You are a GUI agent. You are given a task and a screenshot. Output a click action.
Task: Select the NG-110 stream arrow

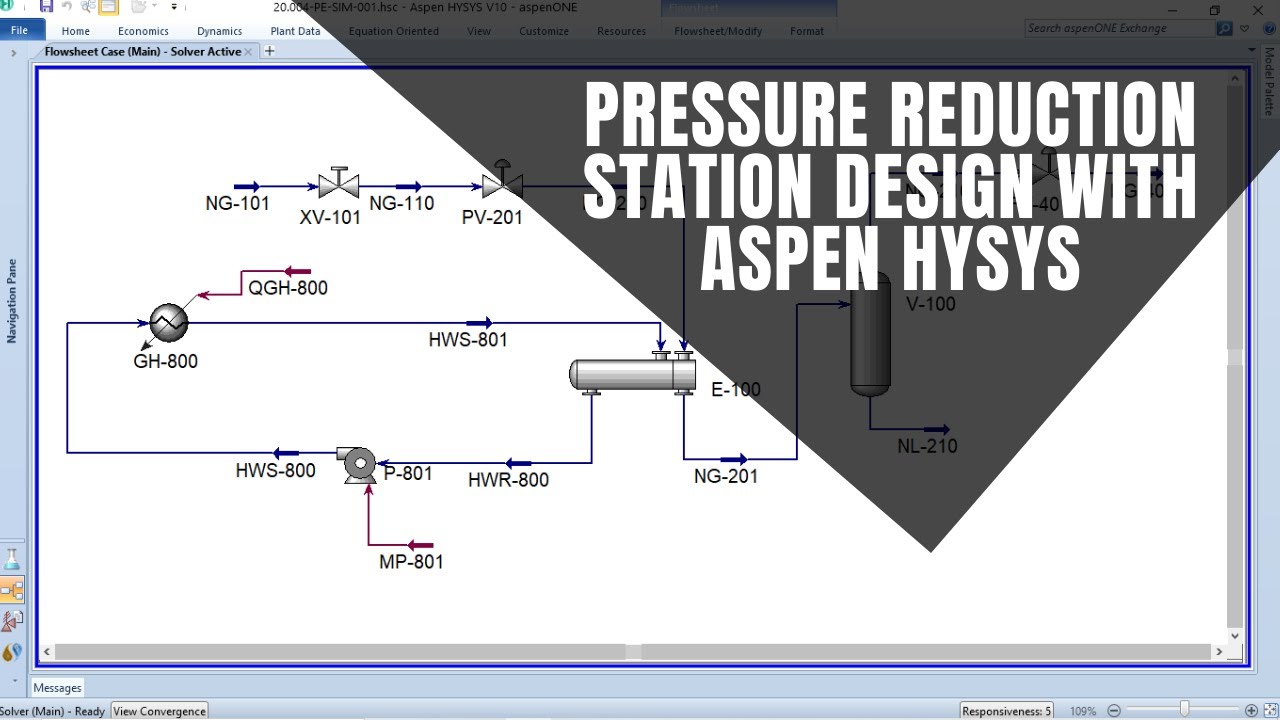pyautogui.click(x=408, y=186)
